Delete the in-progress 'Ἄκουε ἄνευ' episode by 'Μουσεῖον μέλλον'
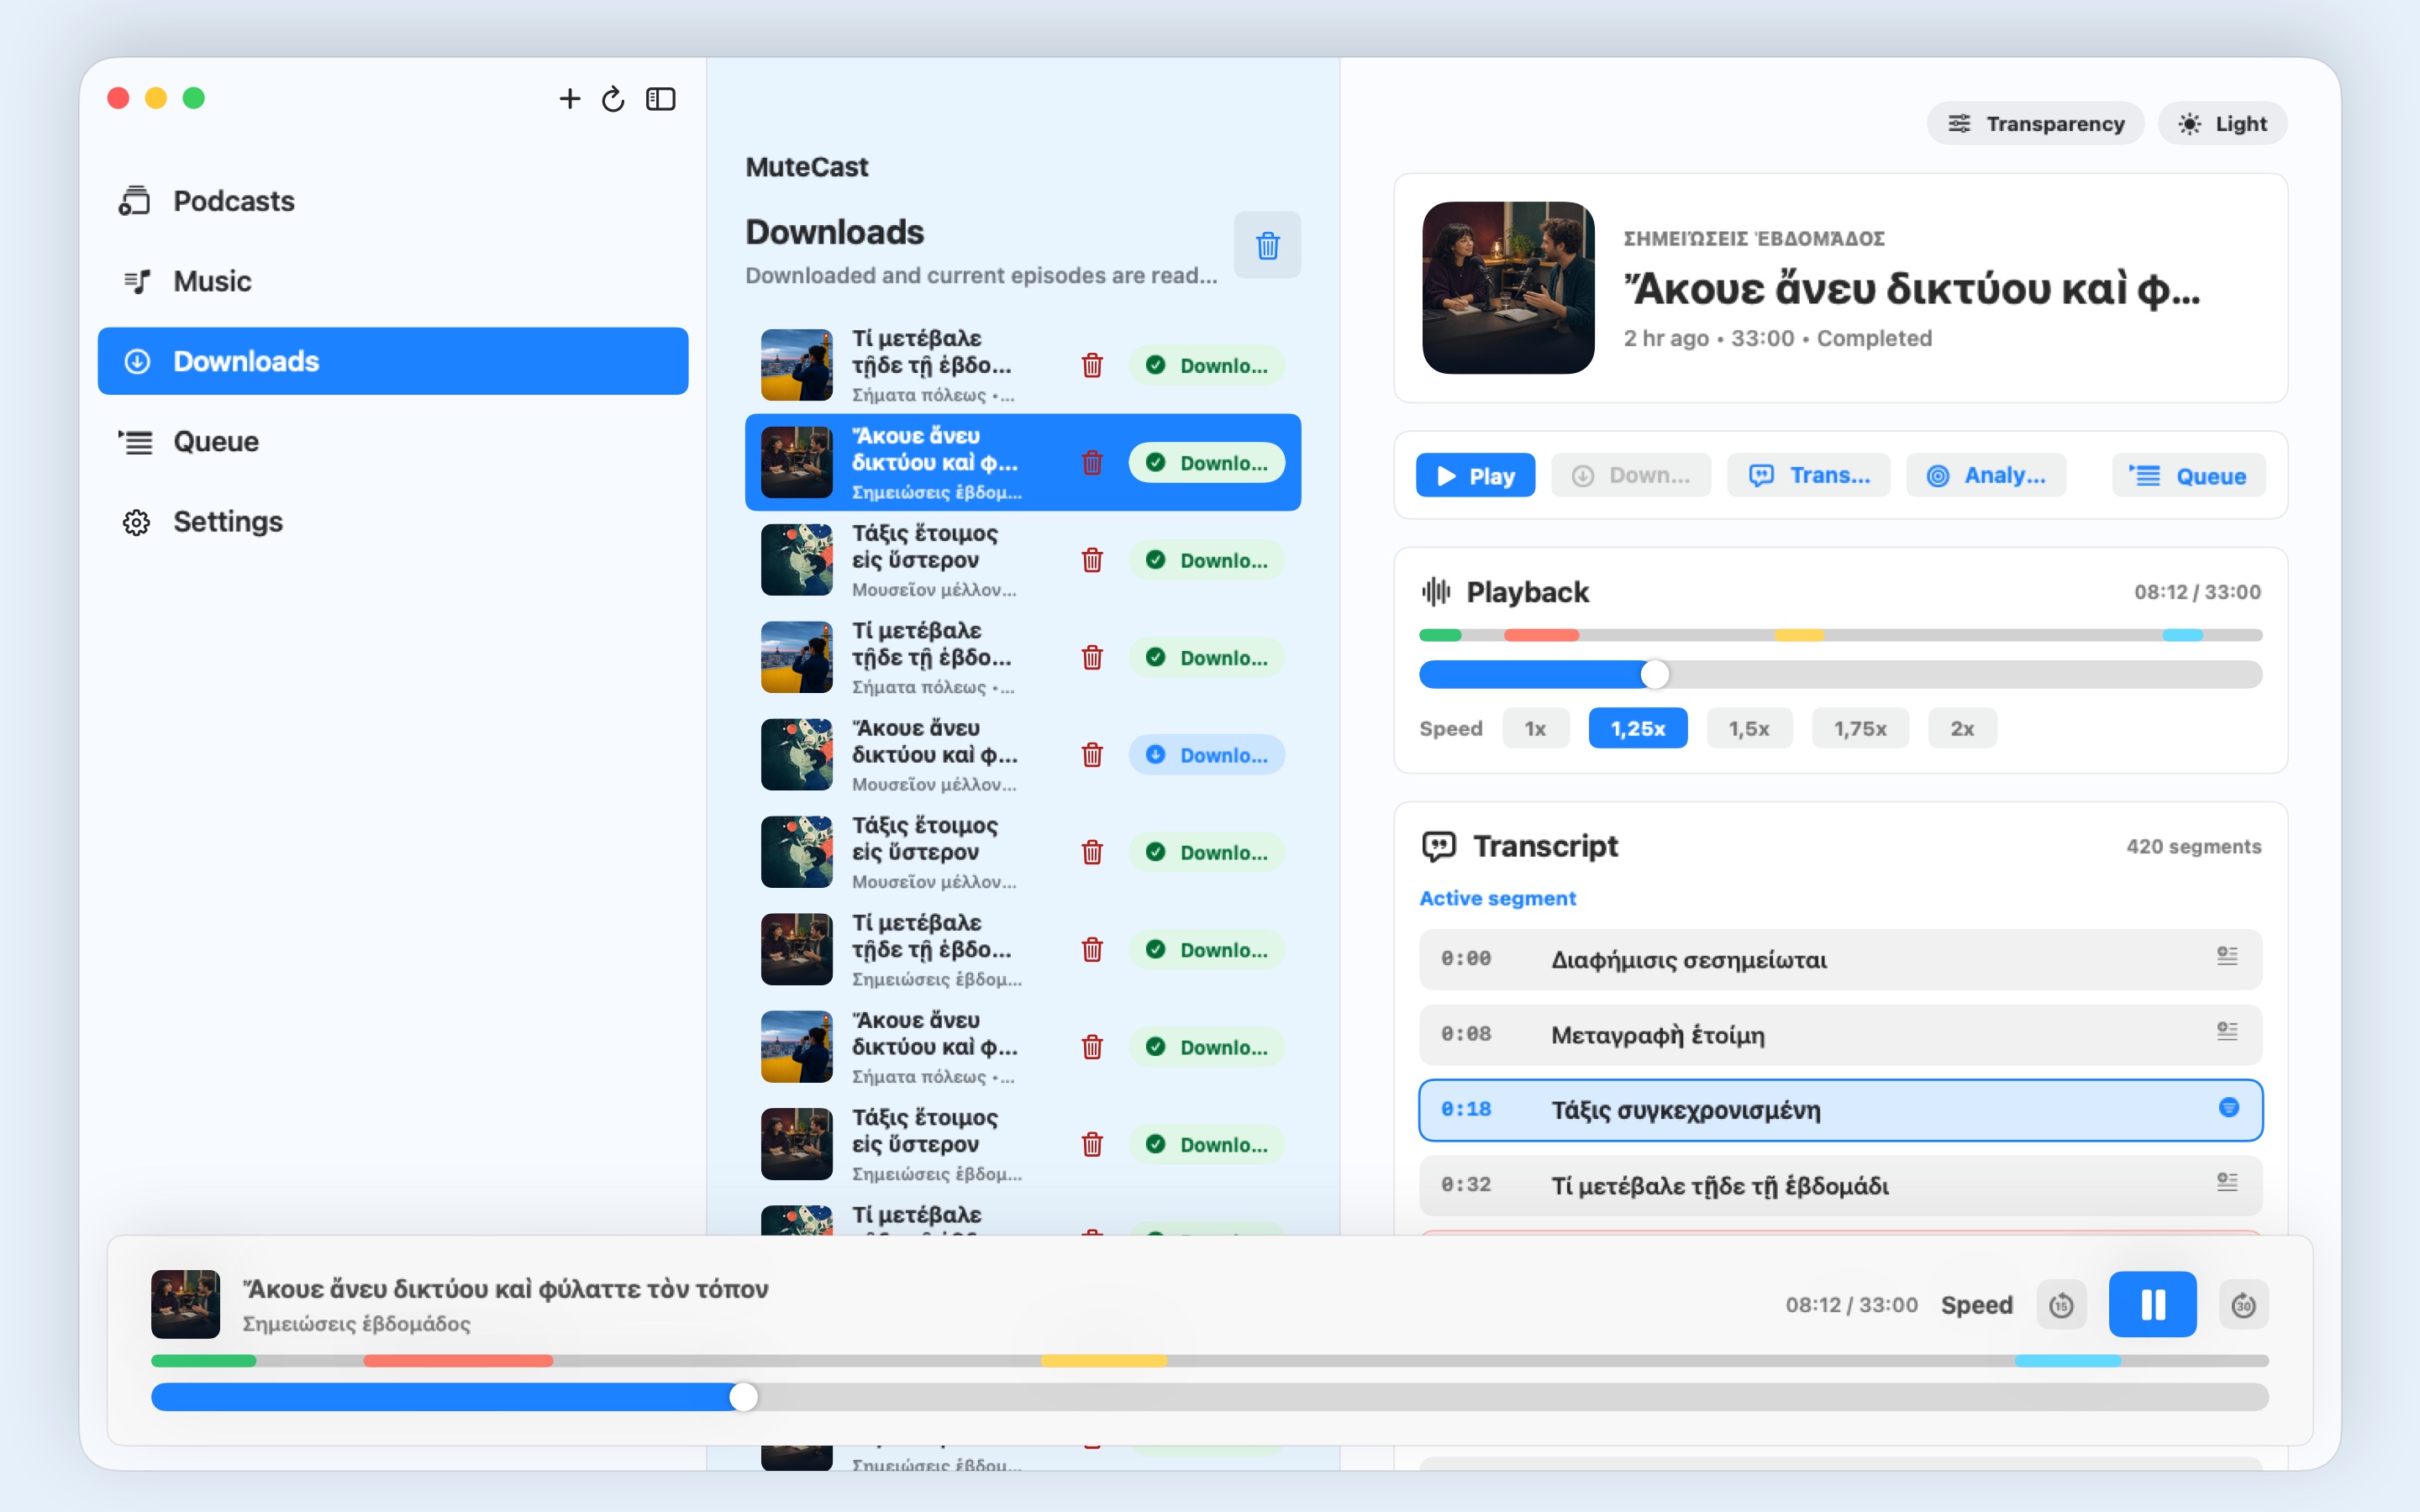Image resolution: width=2420 pixels, height=1512 pixels. click(x=1092, y=755)
